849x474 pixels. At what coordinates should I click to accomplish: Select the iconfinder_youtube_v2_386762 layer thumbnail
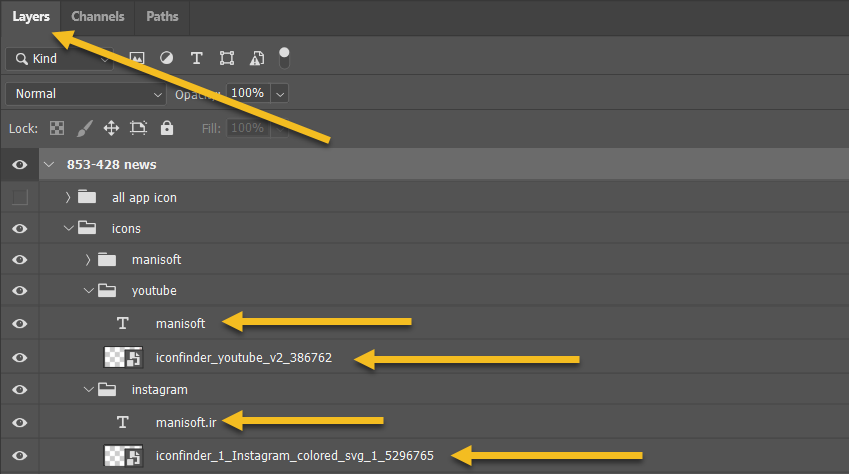(123, 358)
